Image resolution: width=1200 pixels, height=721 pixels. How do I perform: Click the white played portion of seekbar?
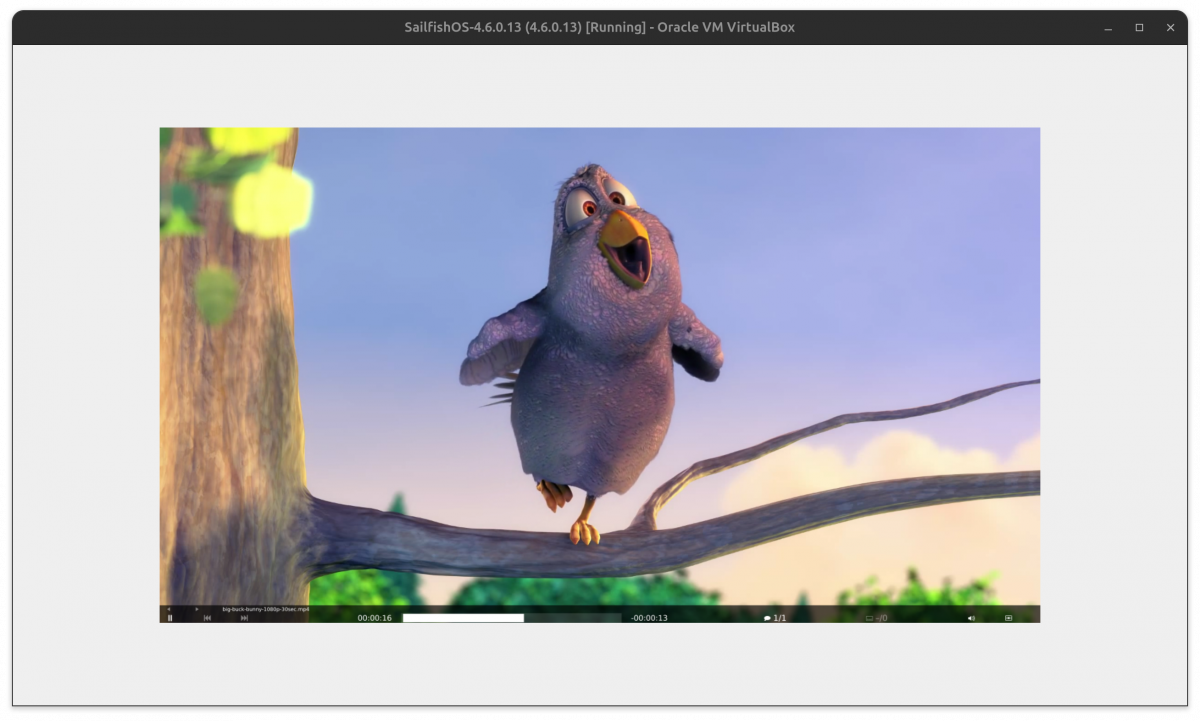click(x=462, y=618)
